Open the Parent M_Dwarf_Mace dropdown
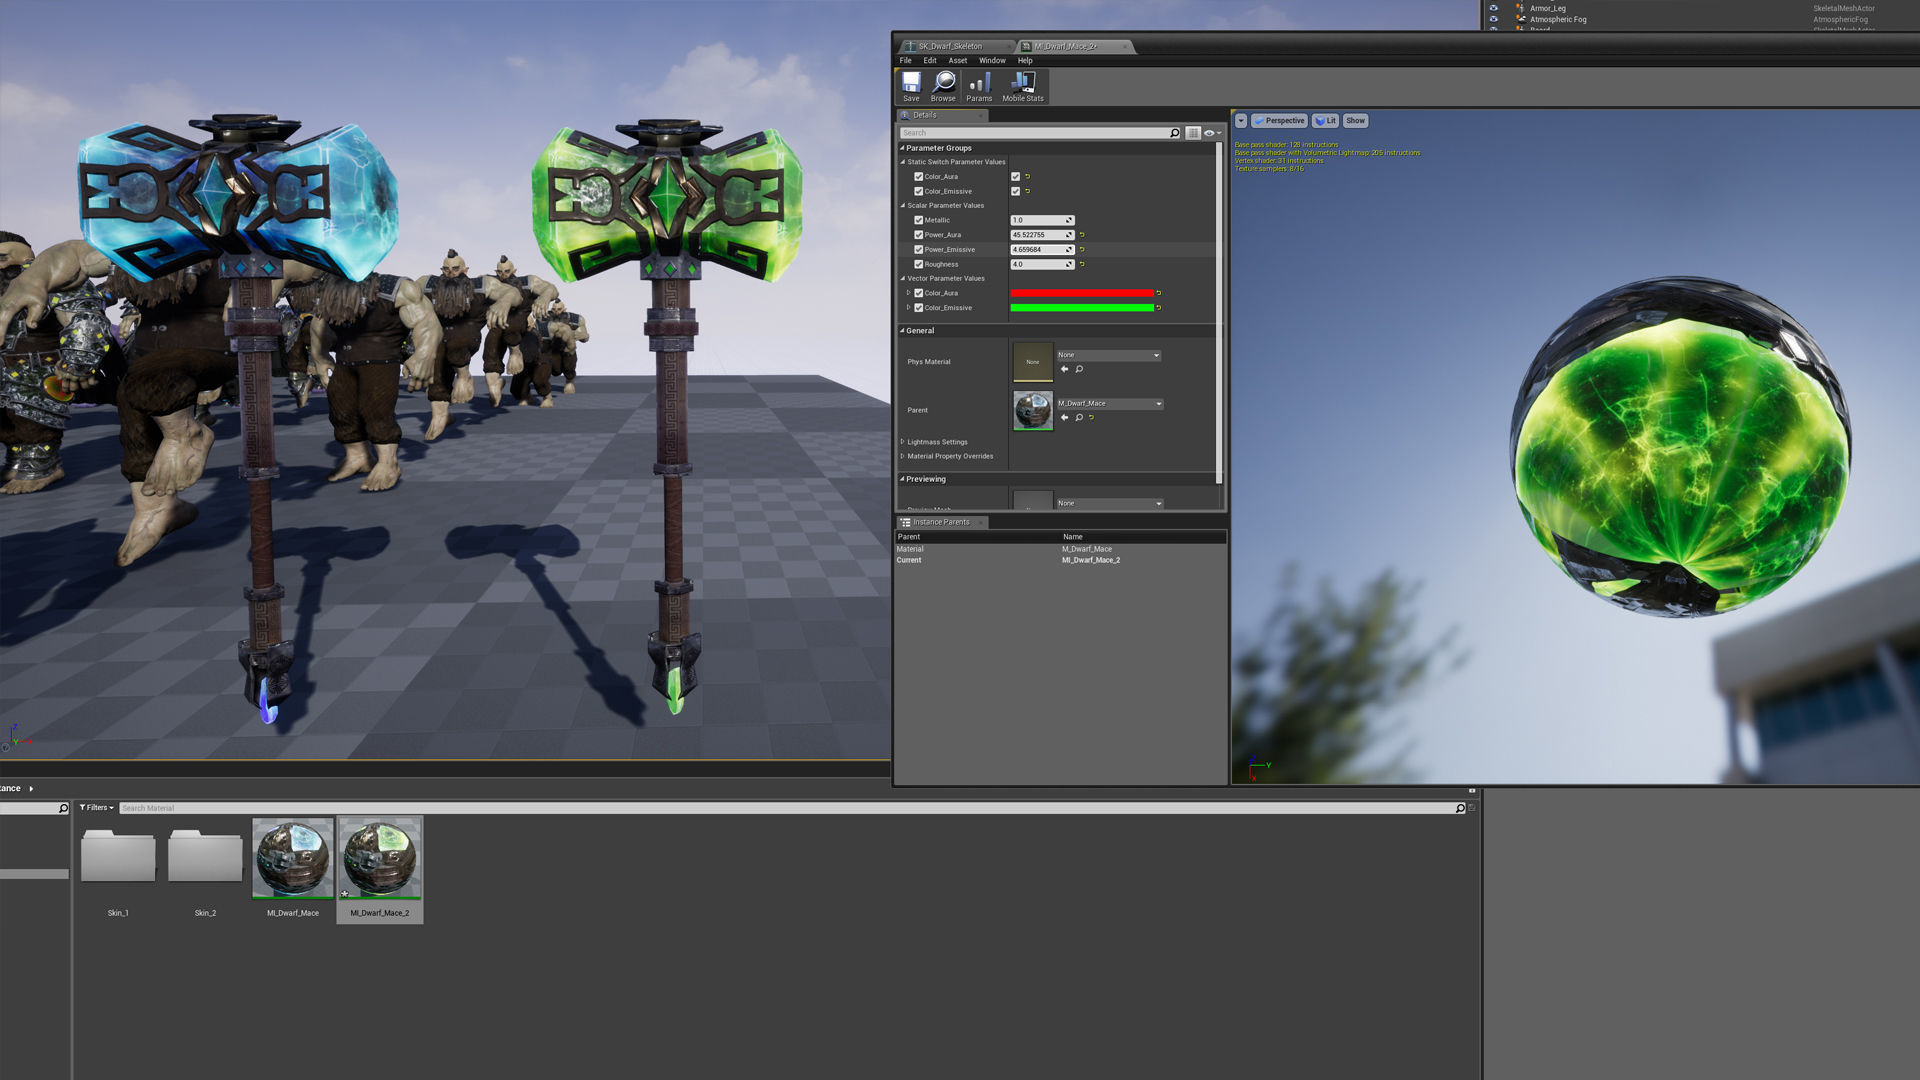The width and height of the screenshot is (1920, 1080). pos(1110,404)
